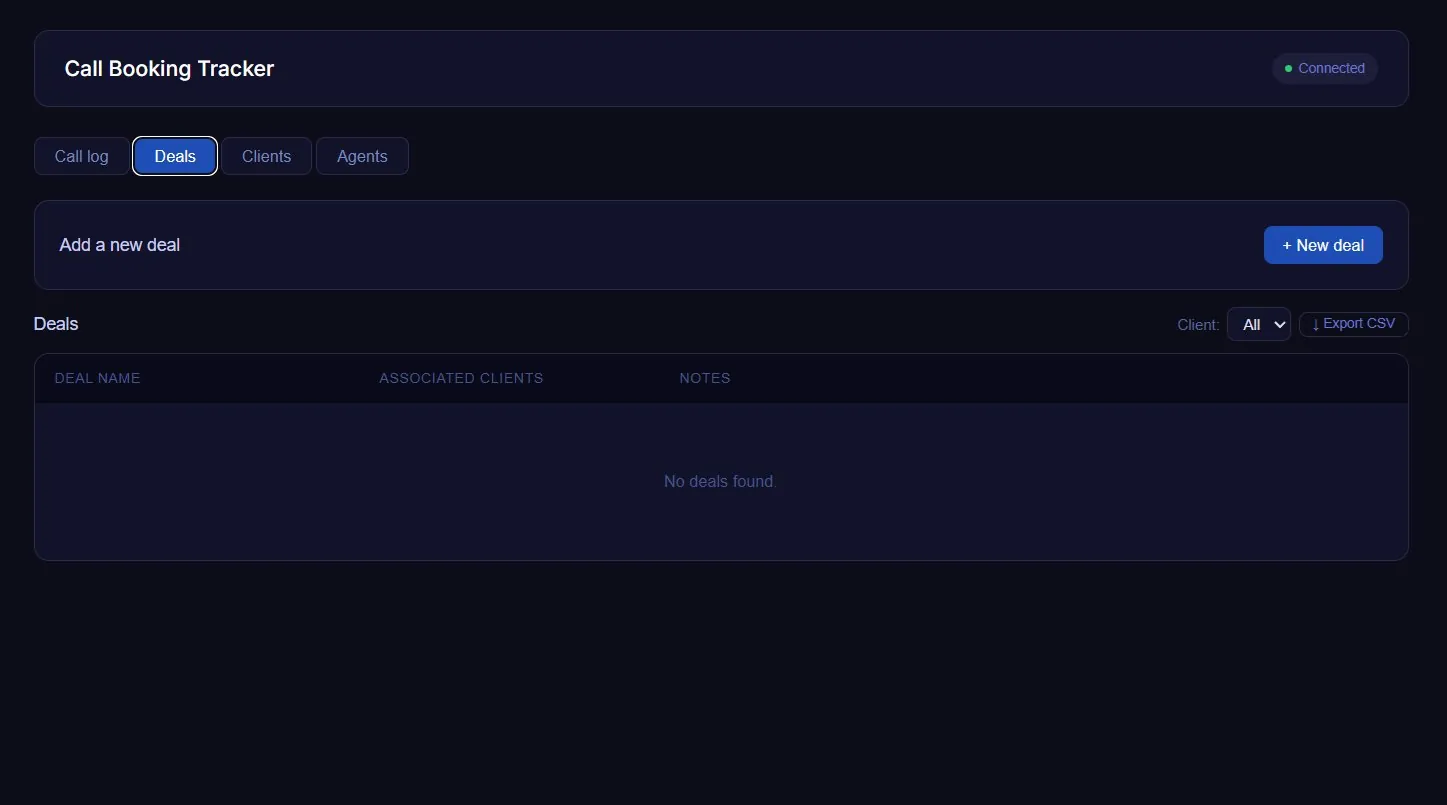Click the ASSOCIATED CLIENTS column header
1447x805 pixels.
(461, 378)
